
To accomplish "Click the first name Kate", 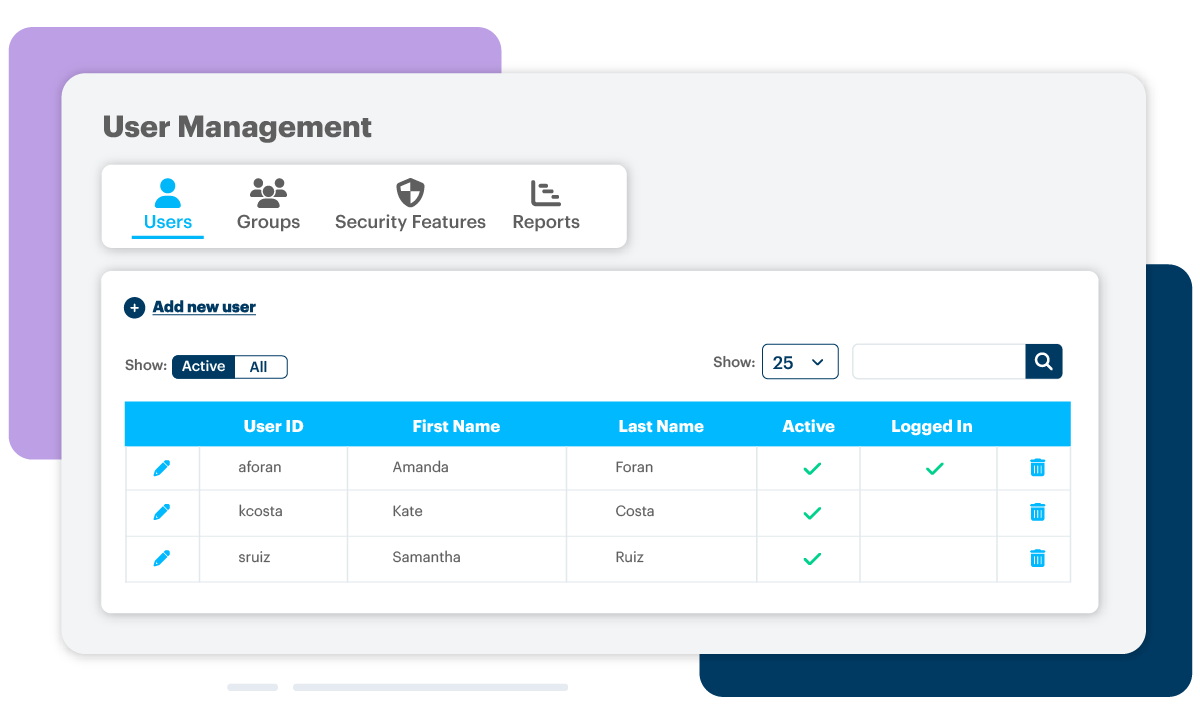I will (407, 511).
